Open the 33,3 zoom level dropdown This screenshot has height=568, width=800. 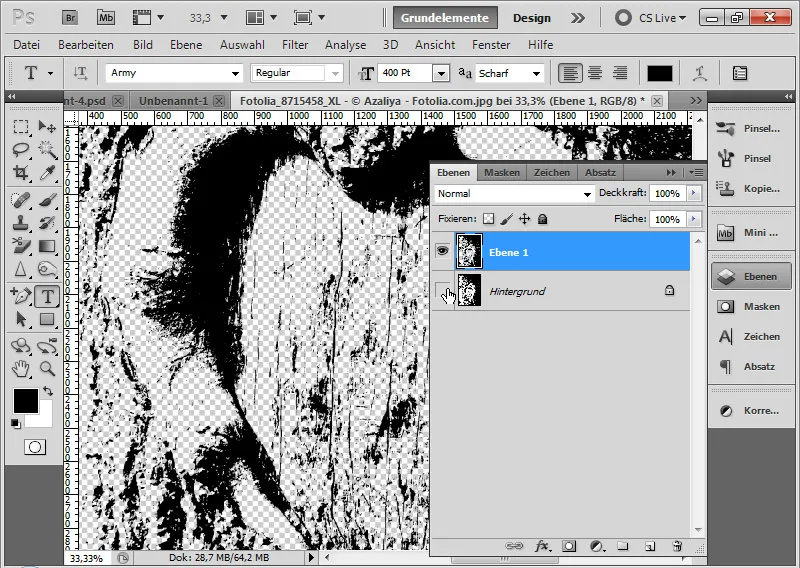click(223, 18)
